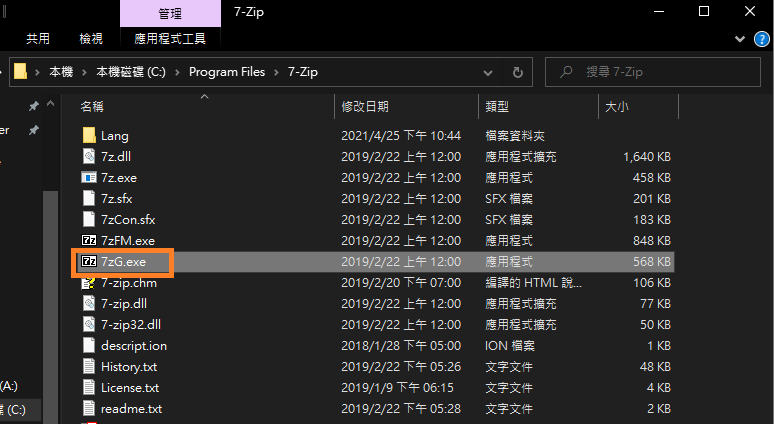The image size is (774, 425).
Task: Select the 7z.sfx file name
Action: [x=116, y=199]
